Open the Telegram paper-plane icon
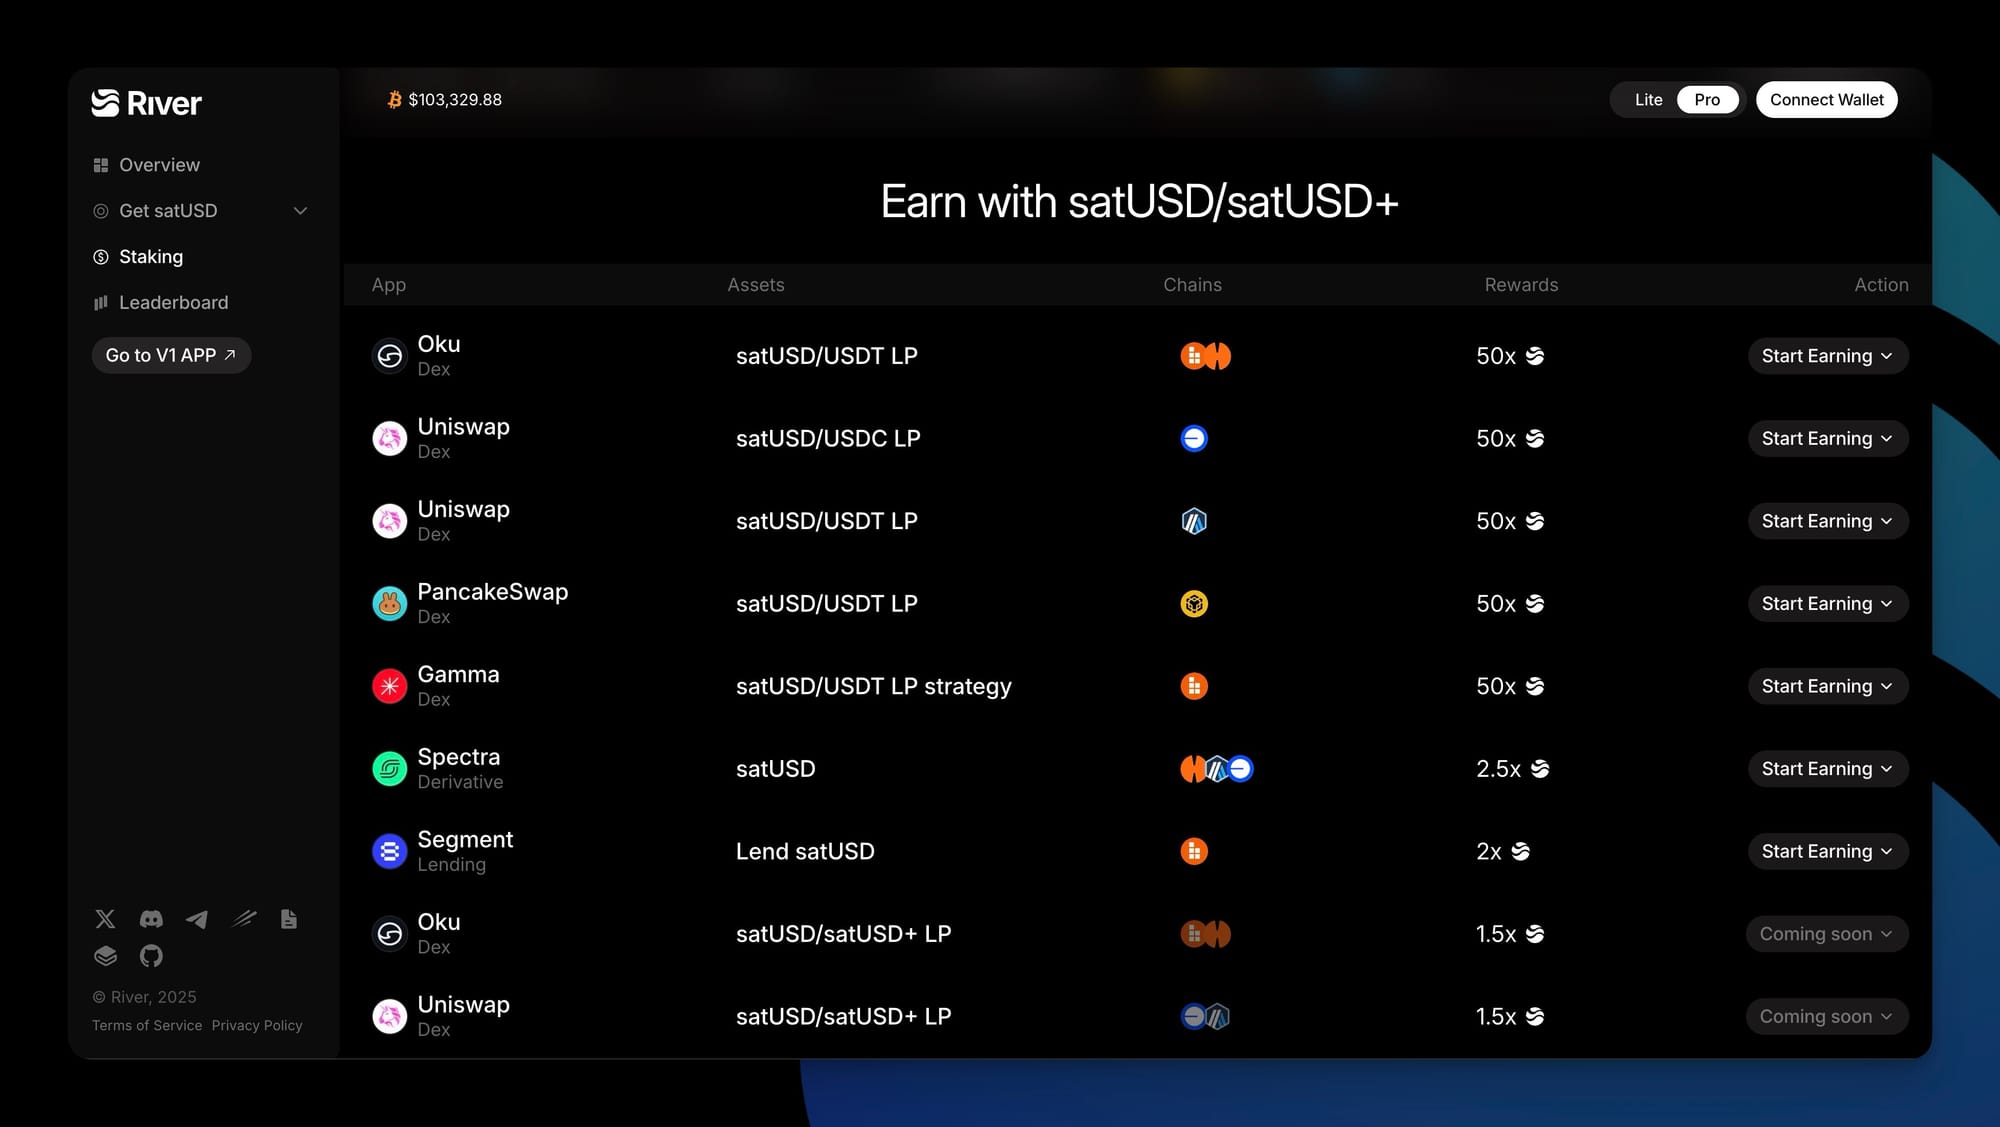The width and height of the screenshot is (2000, 1127). 197,919
